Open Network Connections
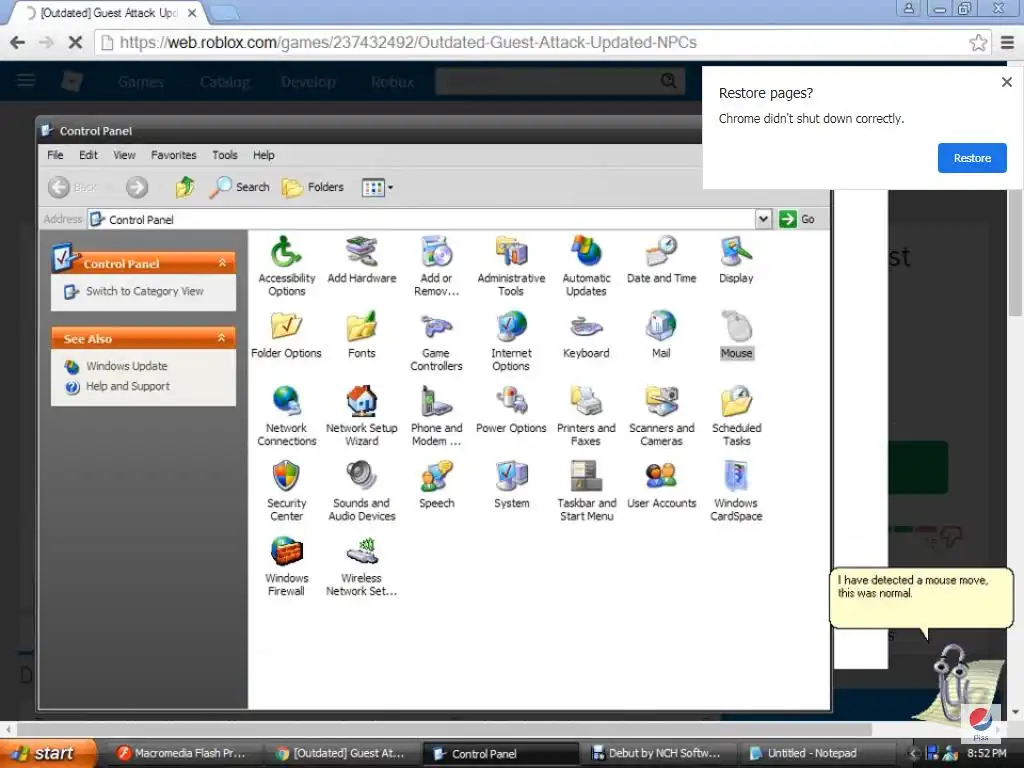This screenshot has height=768, width=1024. point(286,416)
